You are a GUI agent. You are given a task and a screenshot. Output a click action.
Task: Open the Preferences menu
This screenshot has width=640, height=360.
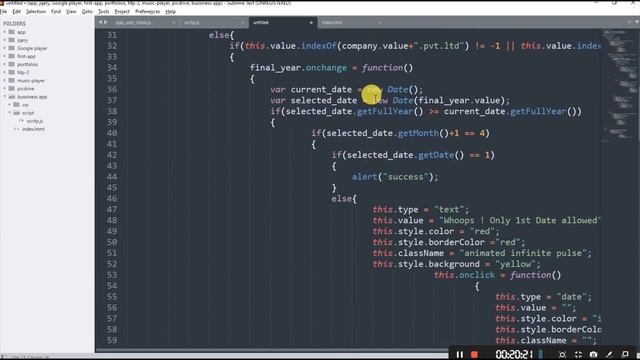(x=147, y=11)
